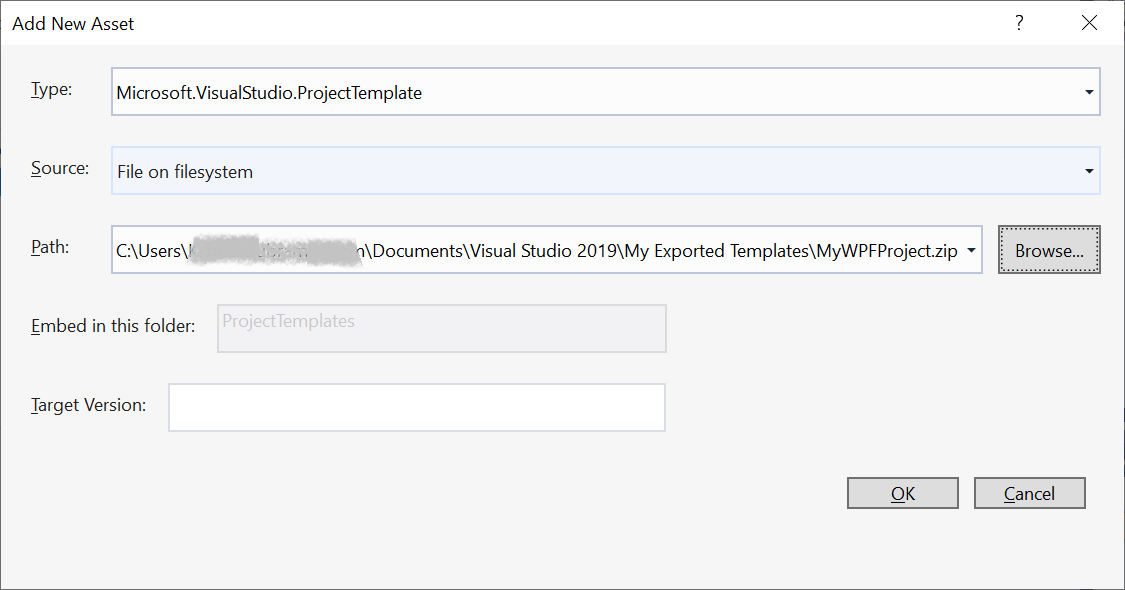Expand the Path history dropdown arrow
1125x590 pixels.
[971, 251]
